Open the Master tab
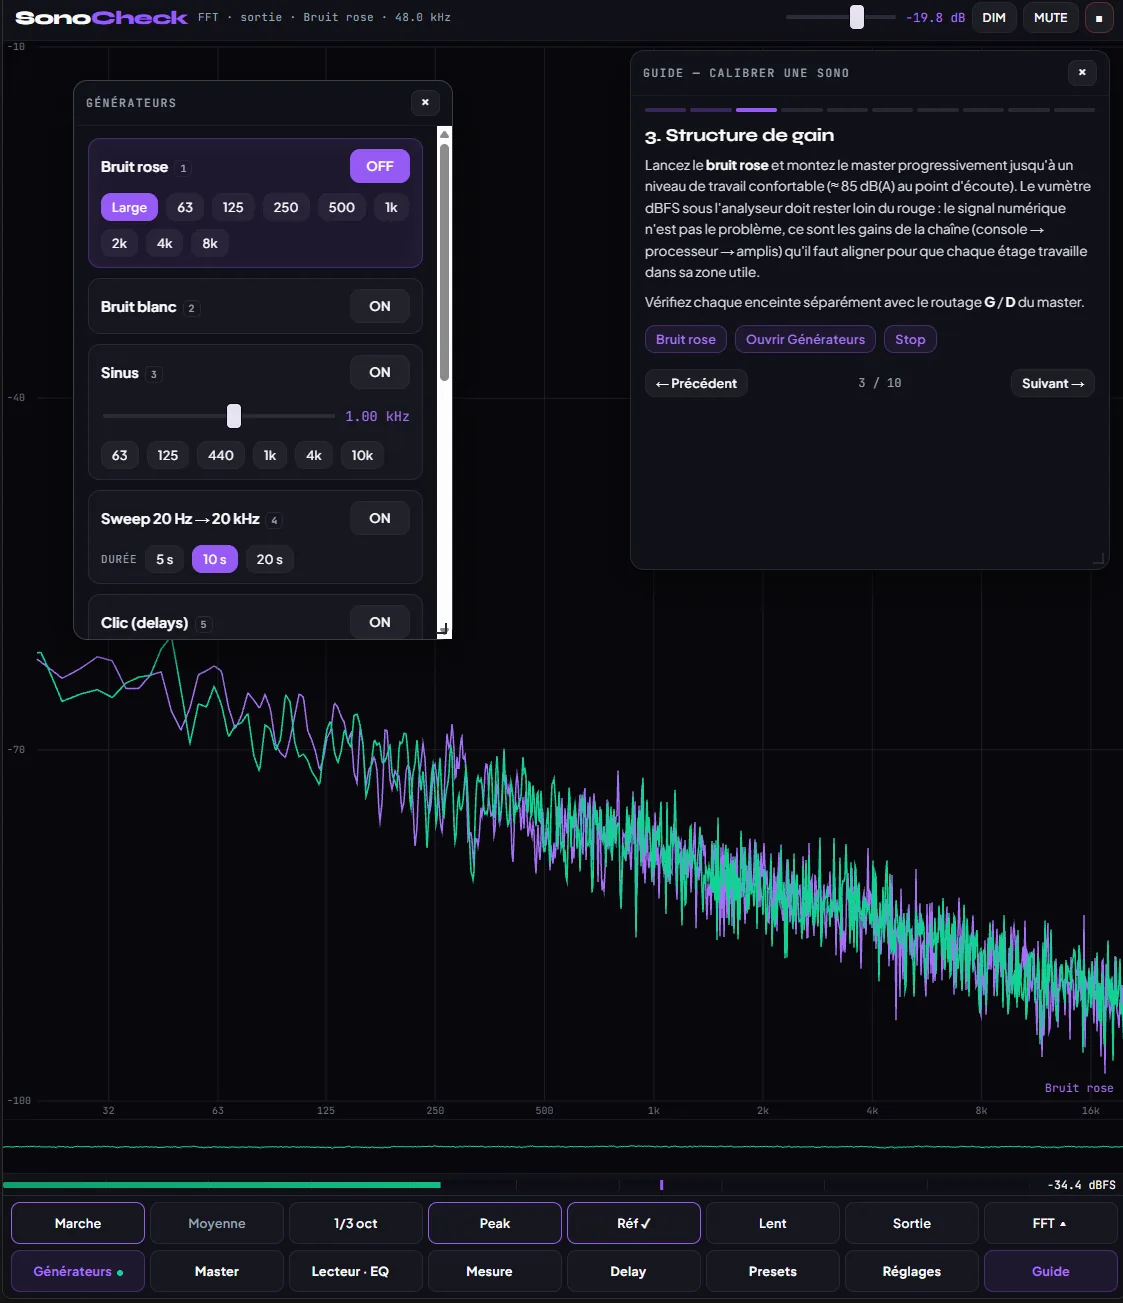 [x=217, y=1271]
